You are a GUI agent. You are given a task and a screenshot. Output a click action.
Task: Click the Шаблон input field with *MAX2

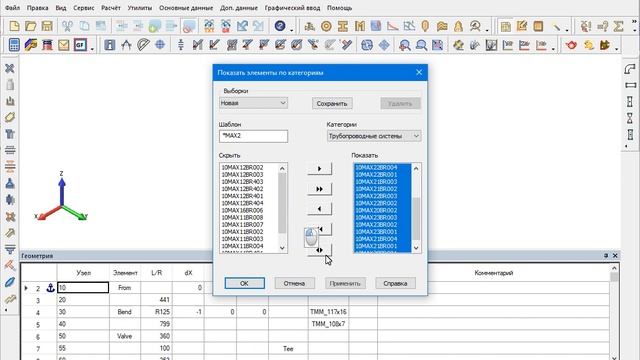(253, 136)
